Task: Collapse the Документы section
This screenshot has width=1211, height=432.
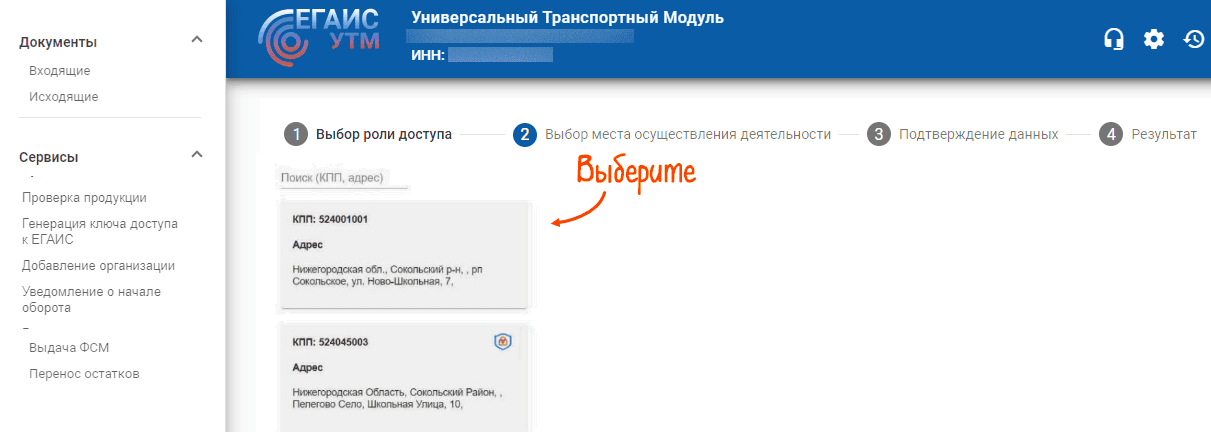Action: [x=197, y=40]
